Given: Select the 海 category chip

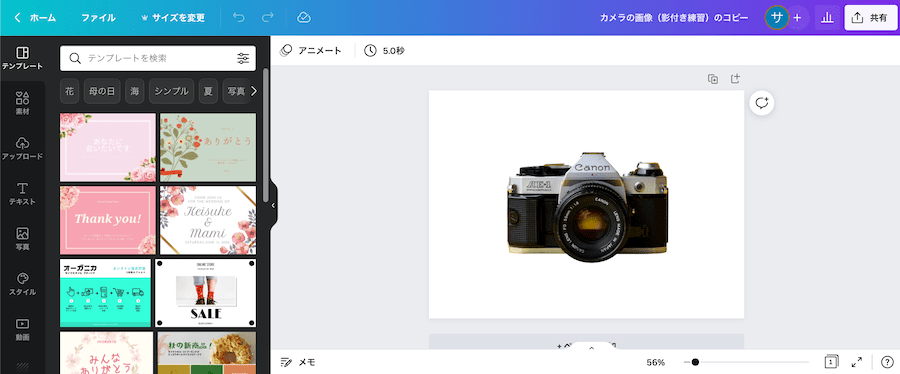Looking at the screenshot, I should [x=134, y=91].
